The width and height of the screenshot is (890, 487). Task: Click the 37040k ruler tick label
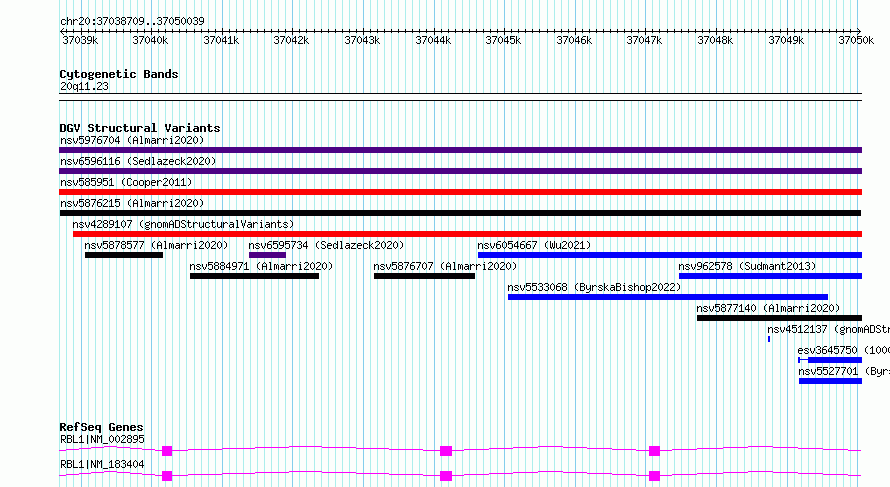coord(150,40)
